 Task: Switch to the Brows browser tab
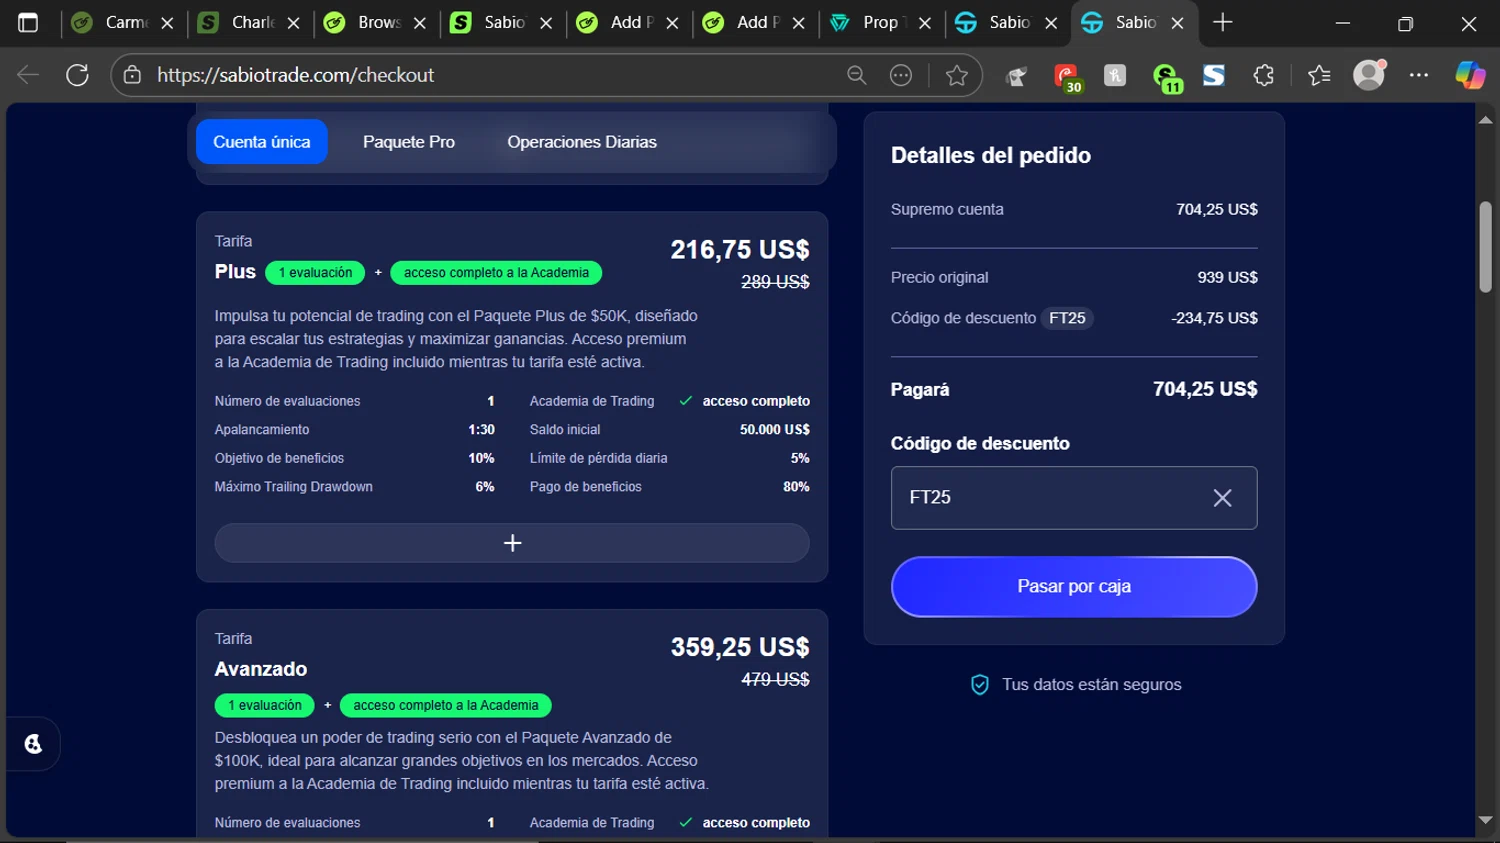pyautogui.click(x=378, y=23)
